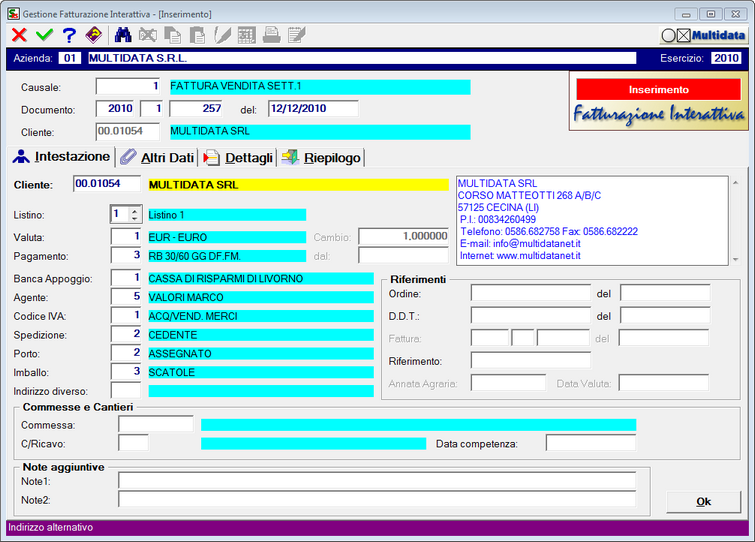Click the red X cancel icon
The width and height of the screenshot is (755, 542).
(19, 35)
